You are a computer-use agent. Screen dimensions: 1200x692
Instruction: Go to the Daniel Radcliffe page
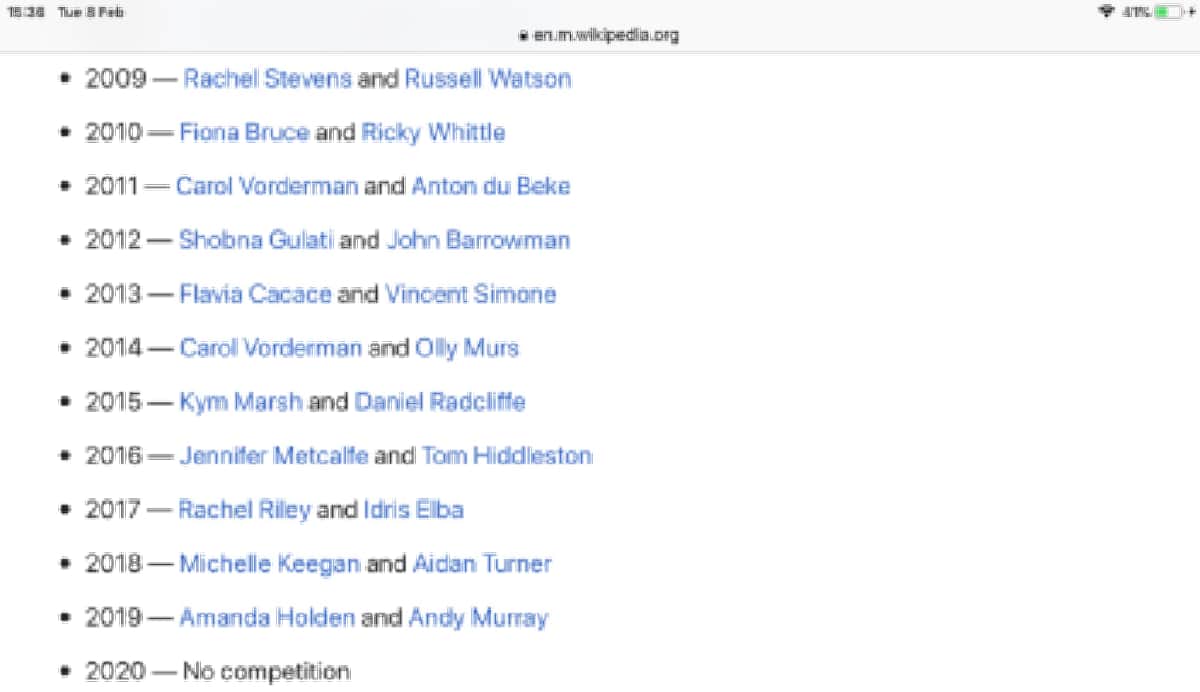point(440,403)
